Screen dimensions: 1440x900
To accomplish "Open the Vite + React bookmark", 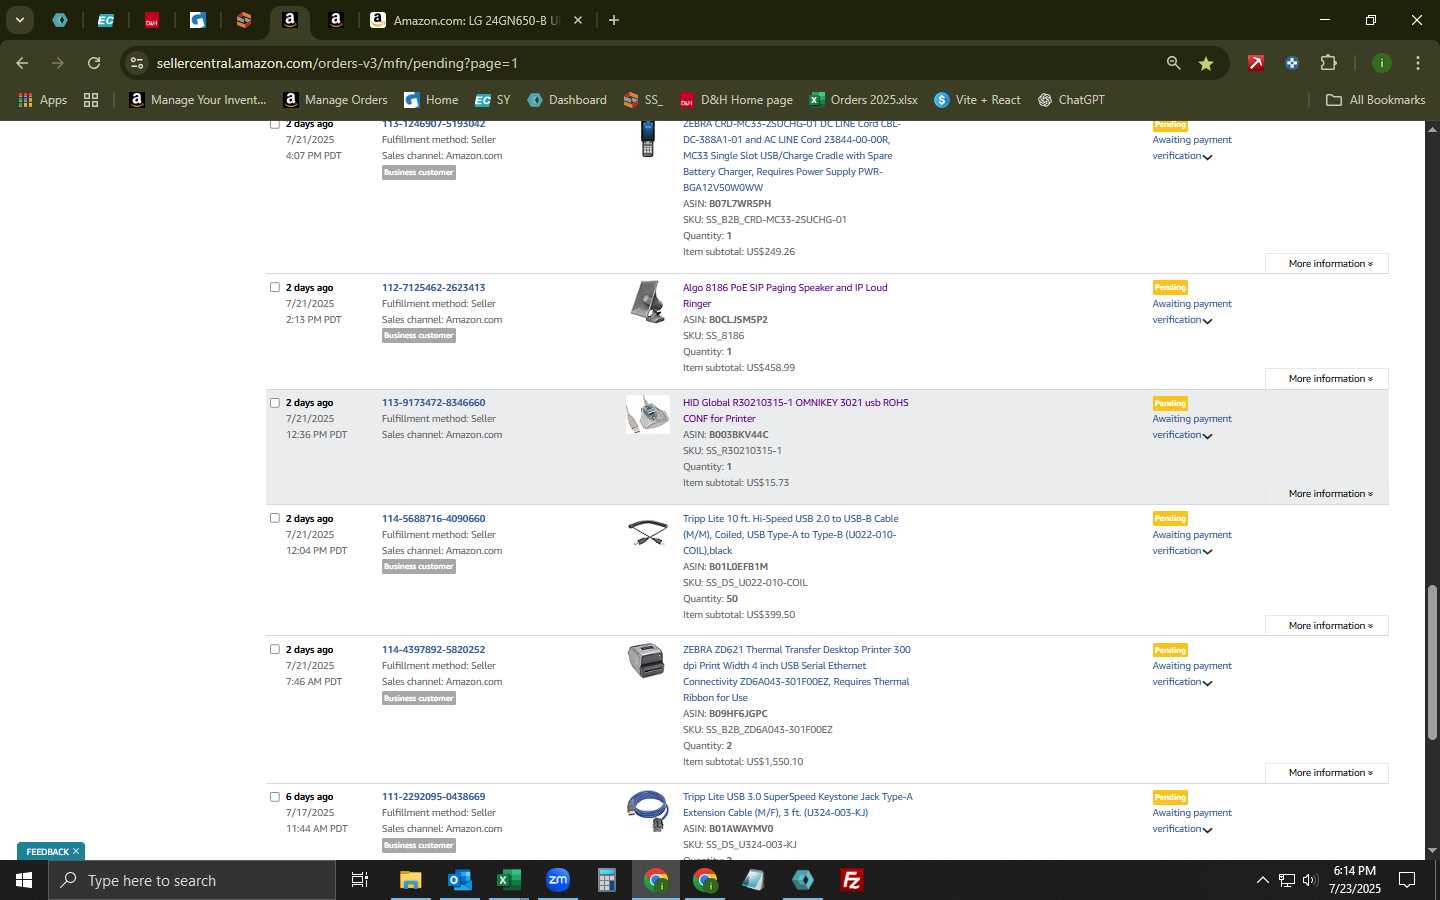I will pyautogui.click(x=977, y=100).
